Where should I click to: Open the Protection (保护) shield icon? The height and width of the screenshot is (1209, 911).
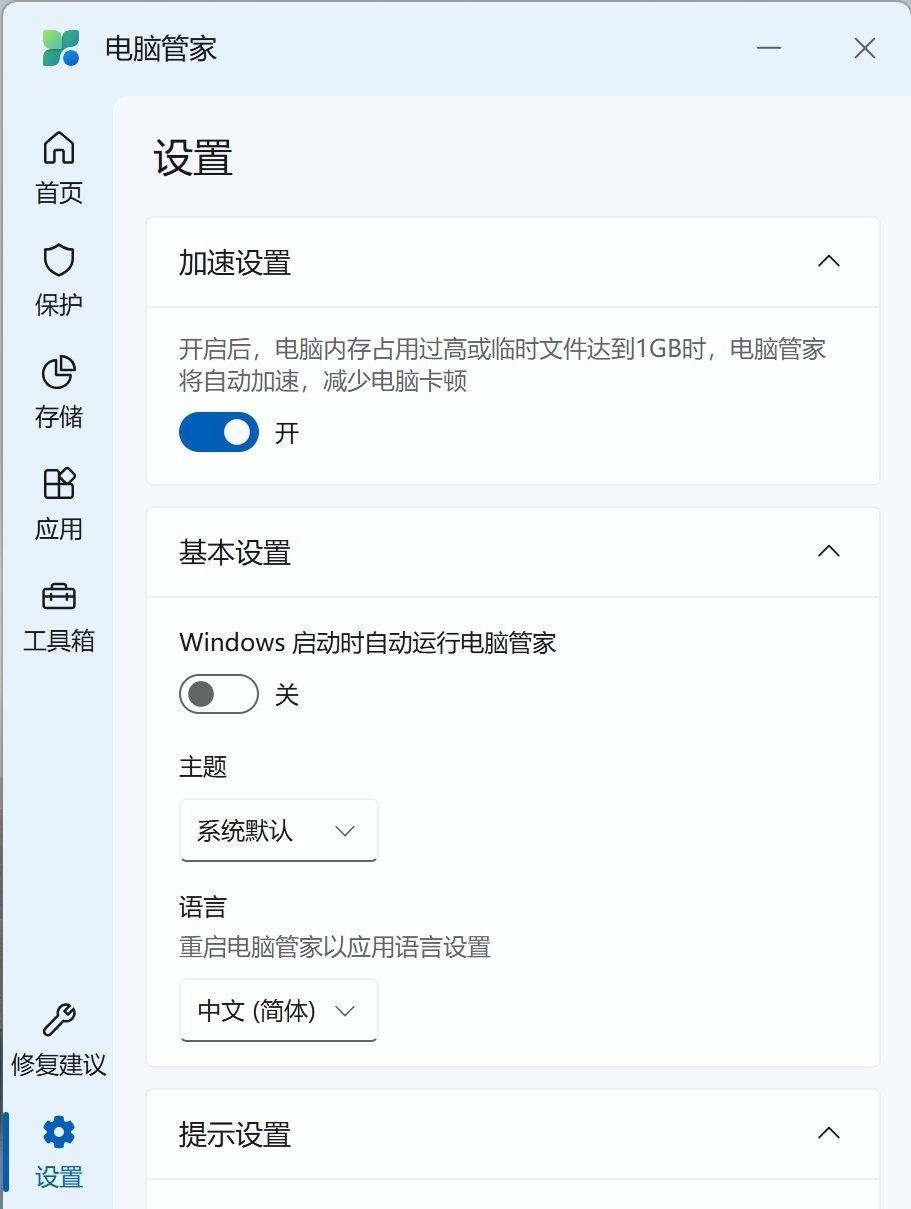click(x=58, y=260)
